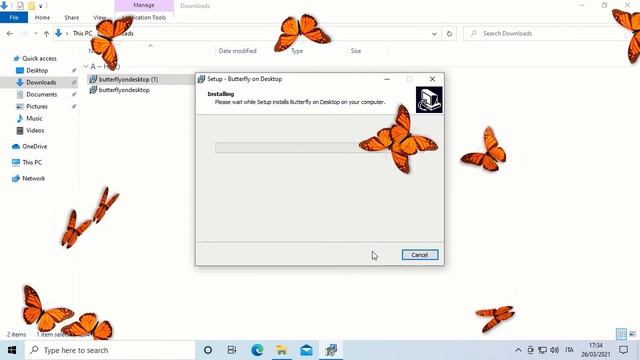The image size is (640, 360).
Task: Open Task View on taskbar
Action: point(232,350)
